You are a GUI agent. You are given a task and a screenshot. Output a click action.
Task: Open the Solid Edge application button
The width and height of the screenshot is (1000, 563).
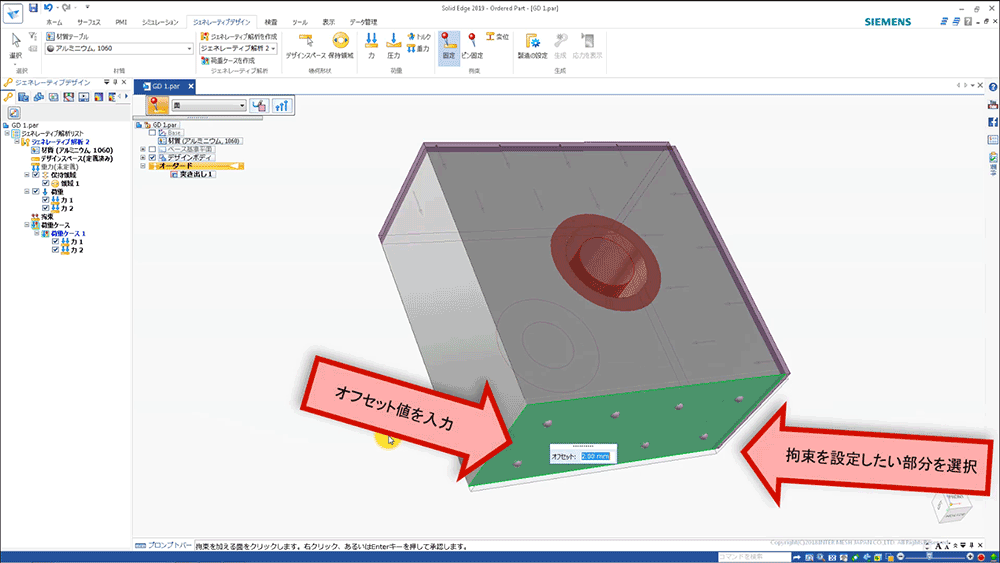coord(13,13)
